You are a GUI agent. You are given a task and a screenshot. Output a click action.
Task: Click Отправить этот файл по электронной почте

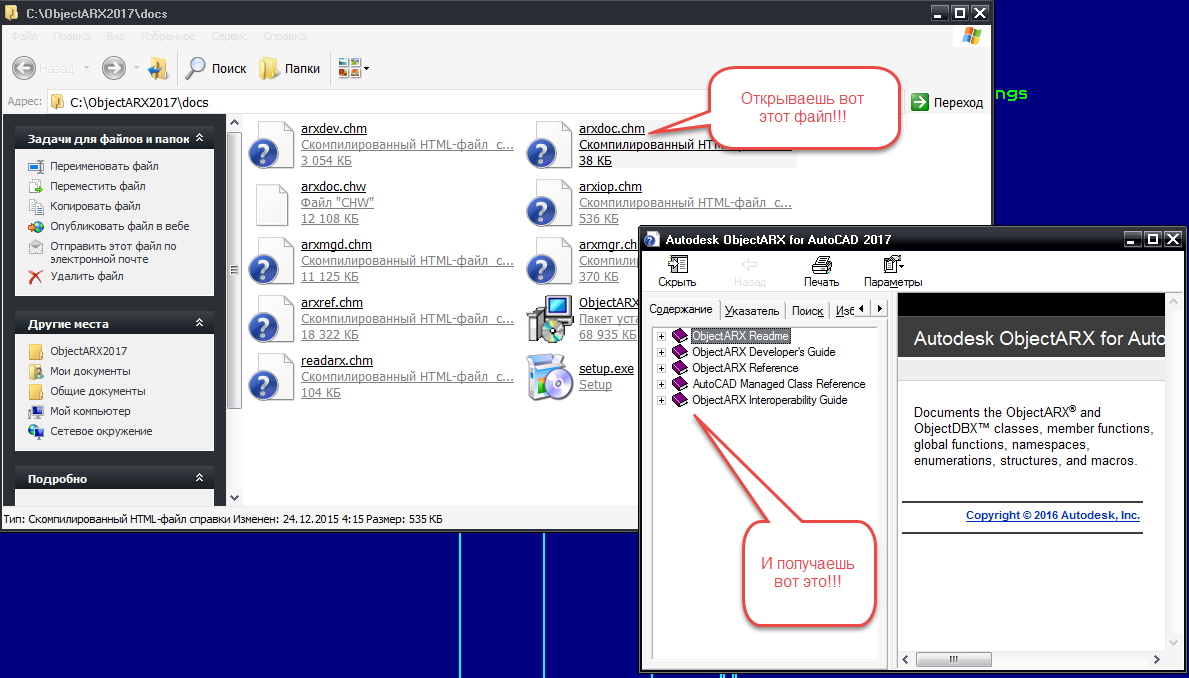tap(113, 253)
